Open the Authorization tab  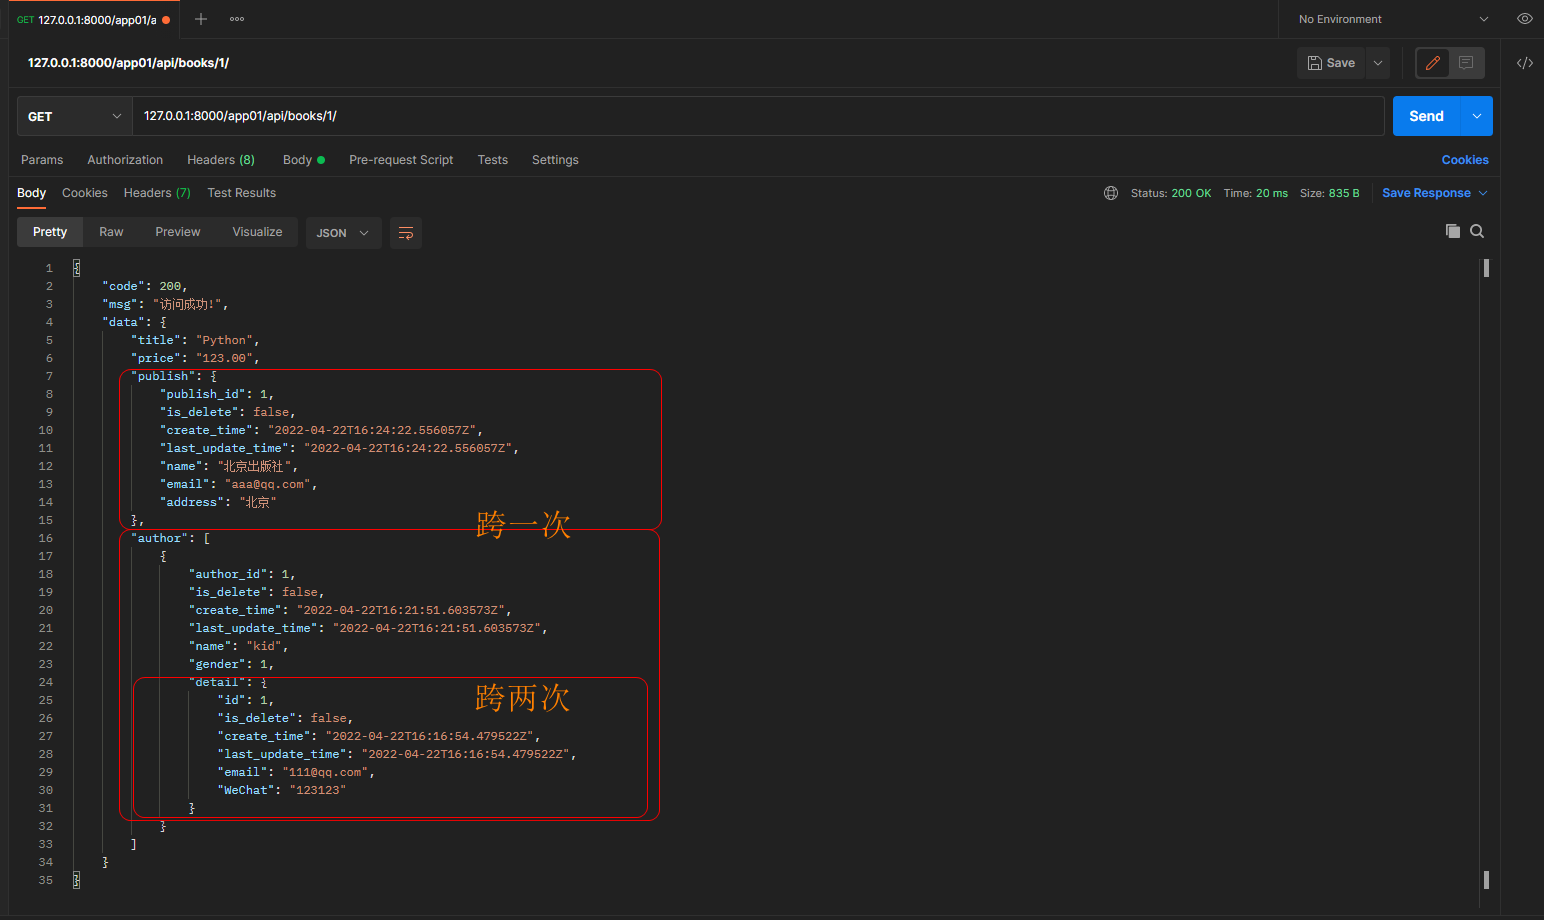[x=125, y=160]
